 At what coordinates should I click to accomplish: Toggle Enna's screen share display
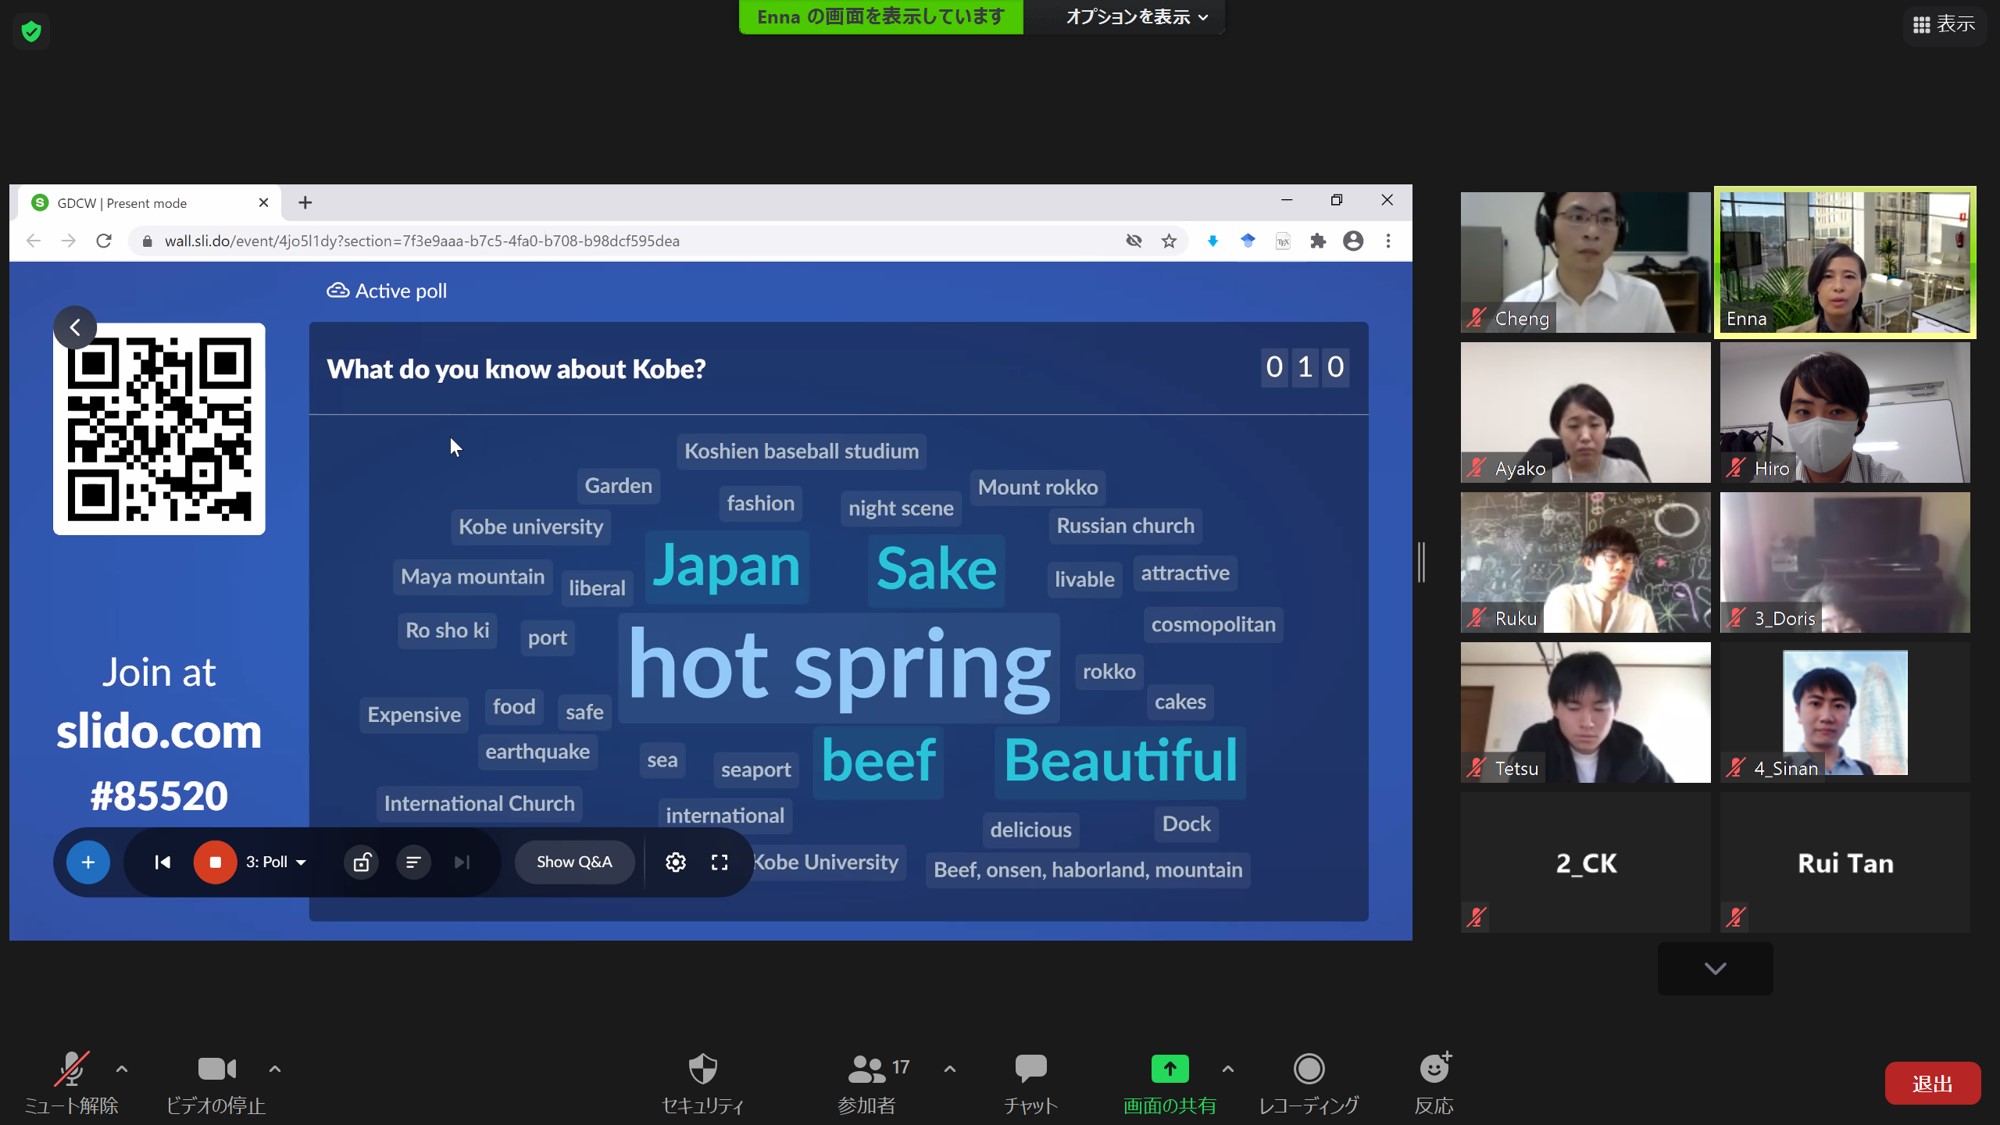pyautogui.click(x=882, y=16)
